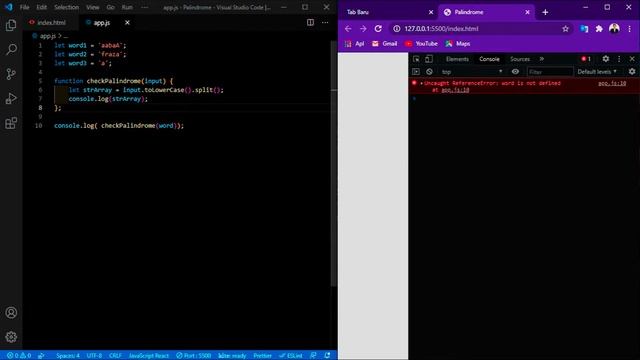The image size is (640, 360).
Task: Open the translate extension icon
Action: 584,29
